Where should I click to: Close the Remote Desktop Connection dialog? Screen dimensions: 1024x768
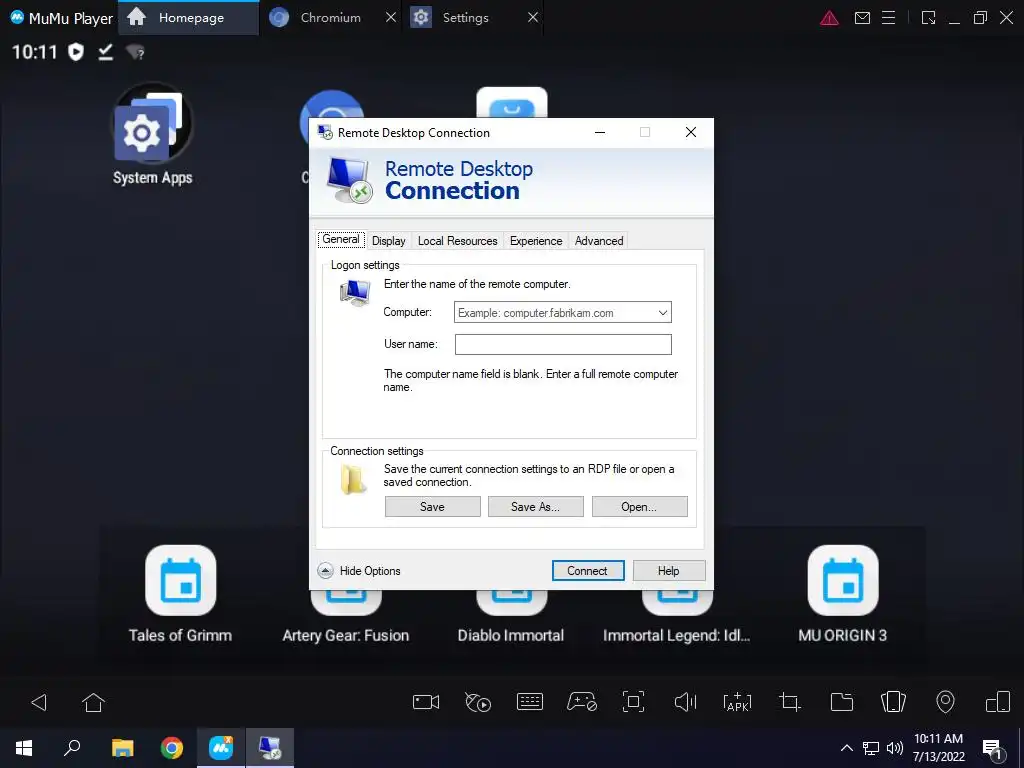click(x=691, y=133)
